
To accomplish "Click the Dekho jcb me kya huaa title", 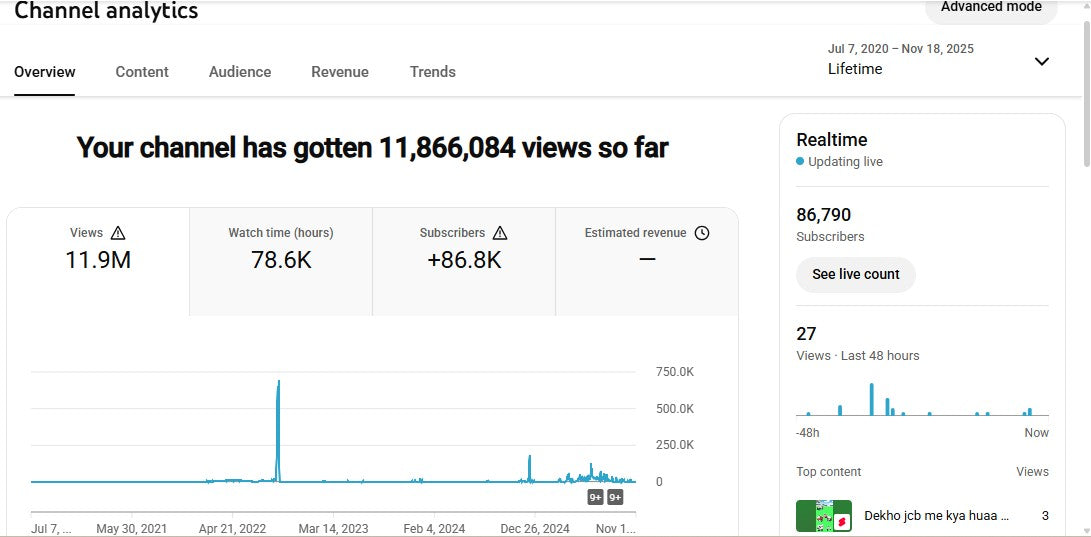I will tap(936, 516).
